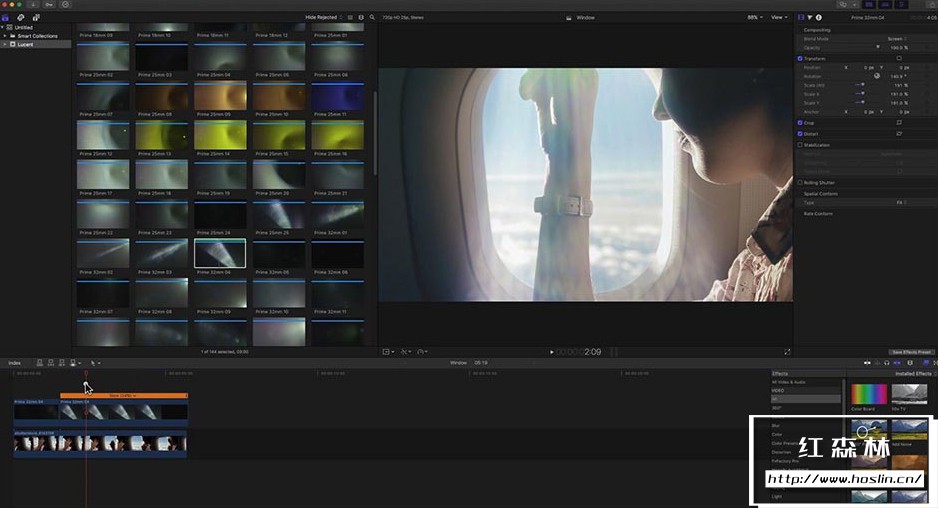Click the Rotation dial control
Screen dimensions: 938x508
coord(877,76)
